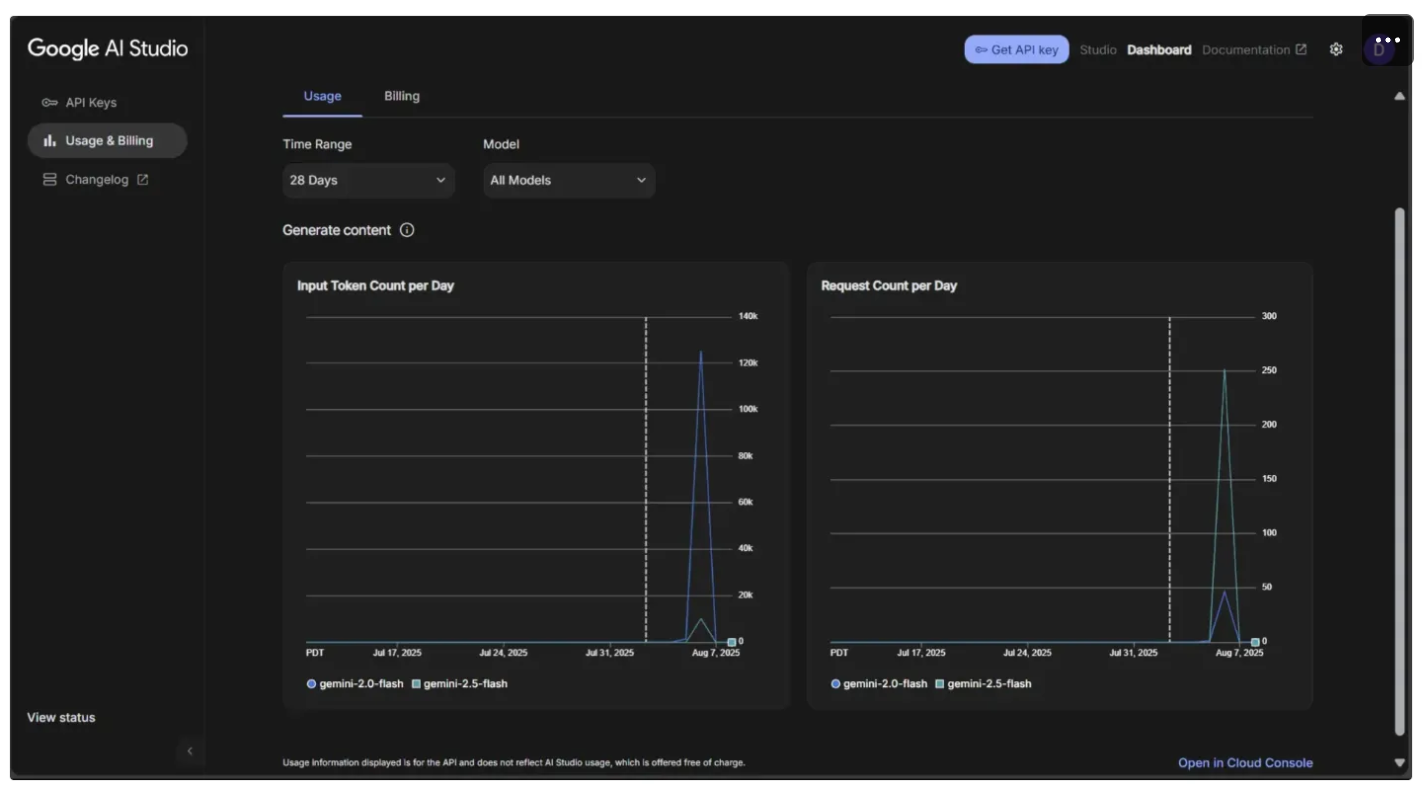Viewport: 1426px width, 788px height.
Task: Open settings with the gear icon
Action: point(1336,50)
